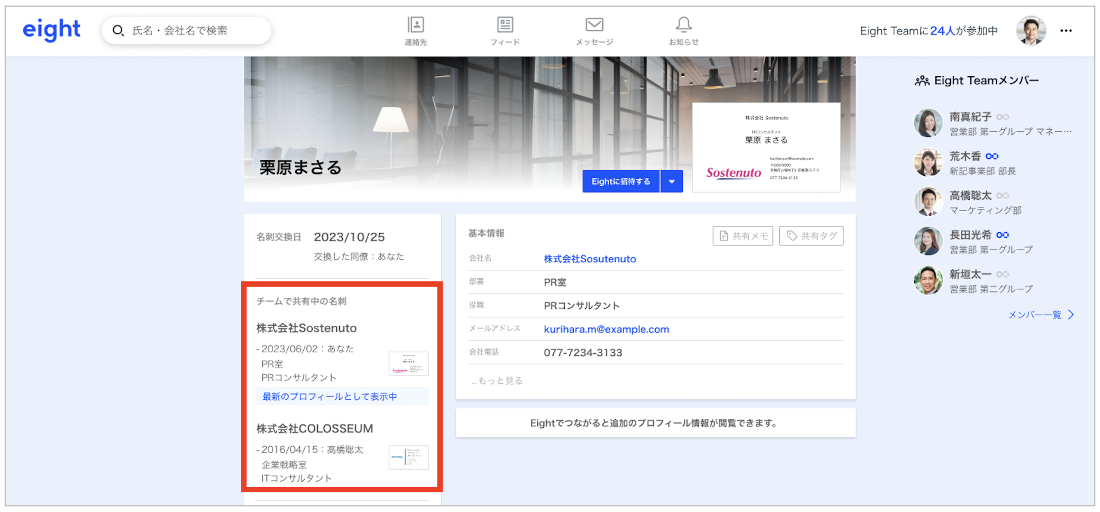Click 南真紀子's member avatar
The width and height of the screenshot is (1100, 512).
(928, 123)
